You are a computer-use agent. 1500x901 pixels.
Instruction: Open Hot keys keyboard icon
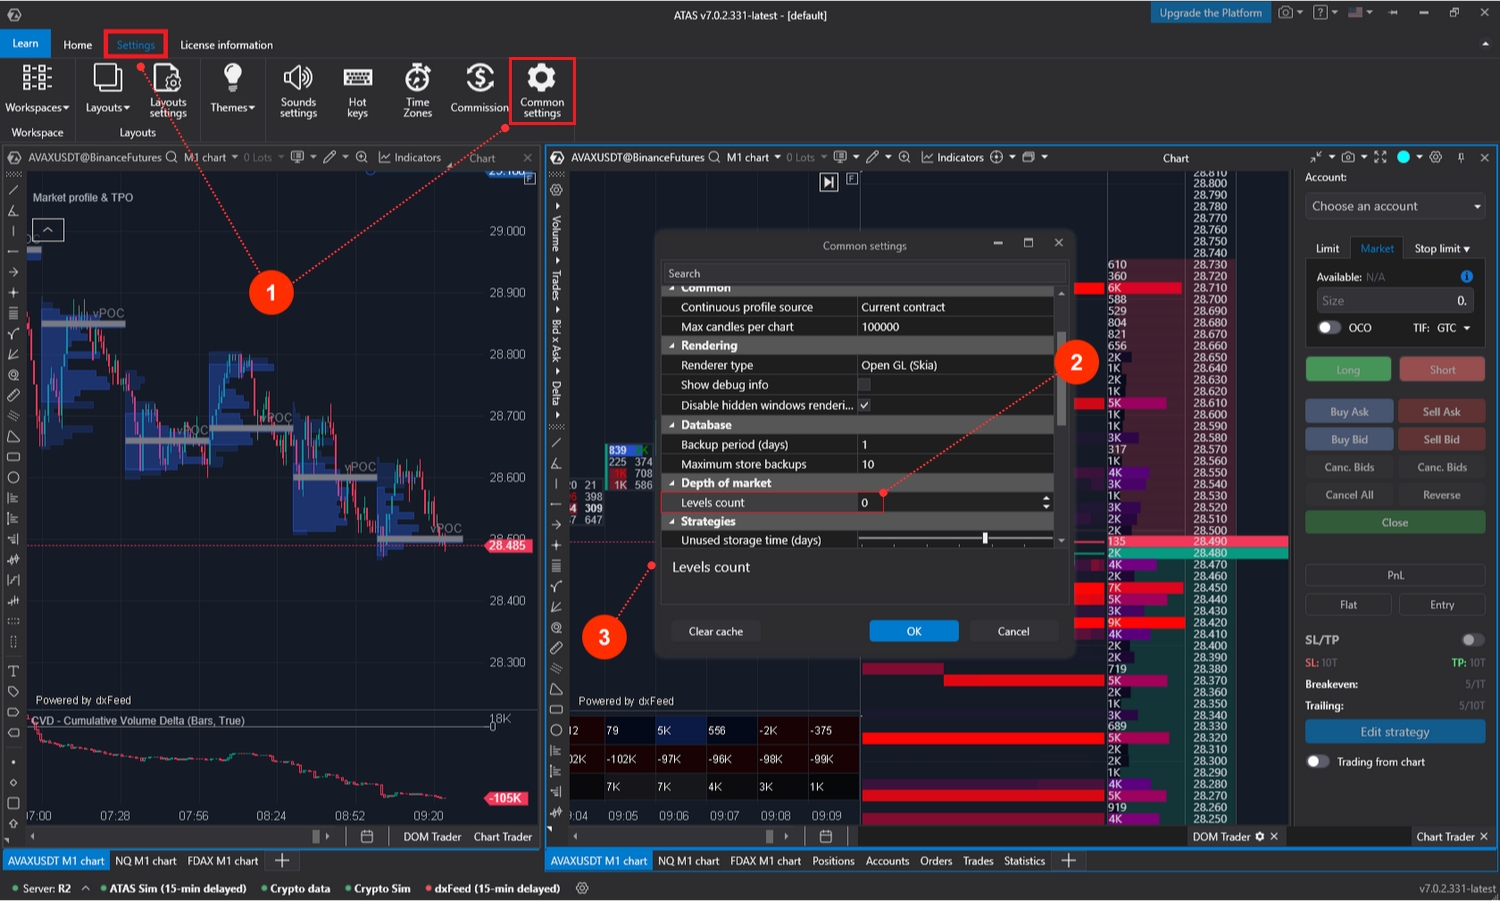tap(357, 79)
